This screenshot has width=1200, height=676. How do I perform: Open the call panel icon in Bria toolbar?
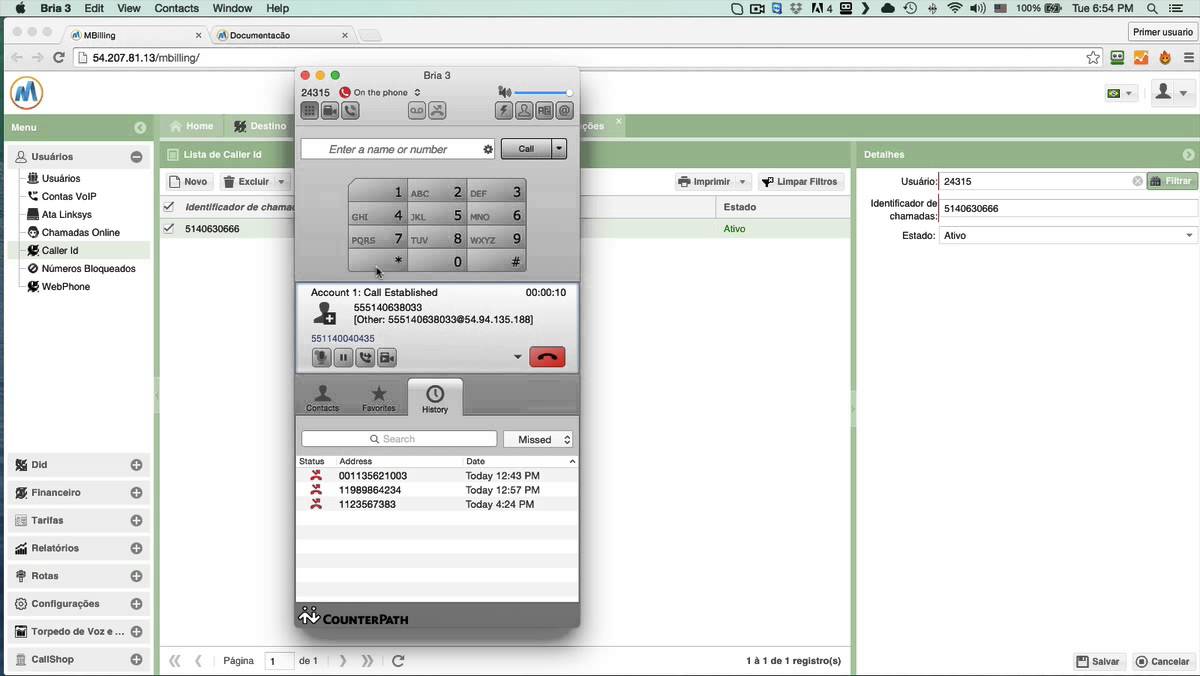(350, 111)
